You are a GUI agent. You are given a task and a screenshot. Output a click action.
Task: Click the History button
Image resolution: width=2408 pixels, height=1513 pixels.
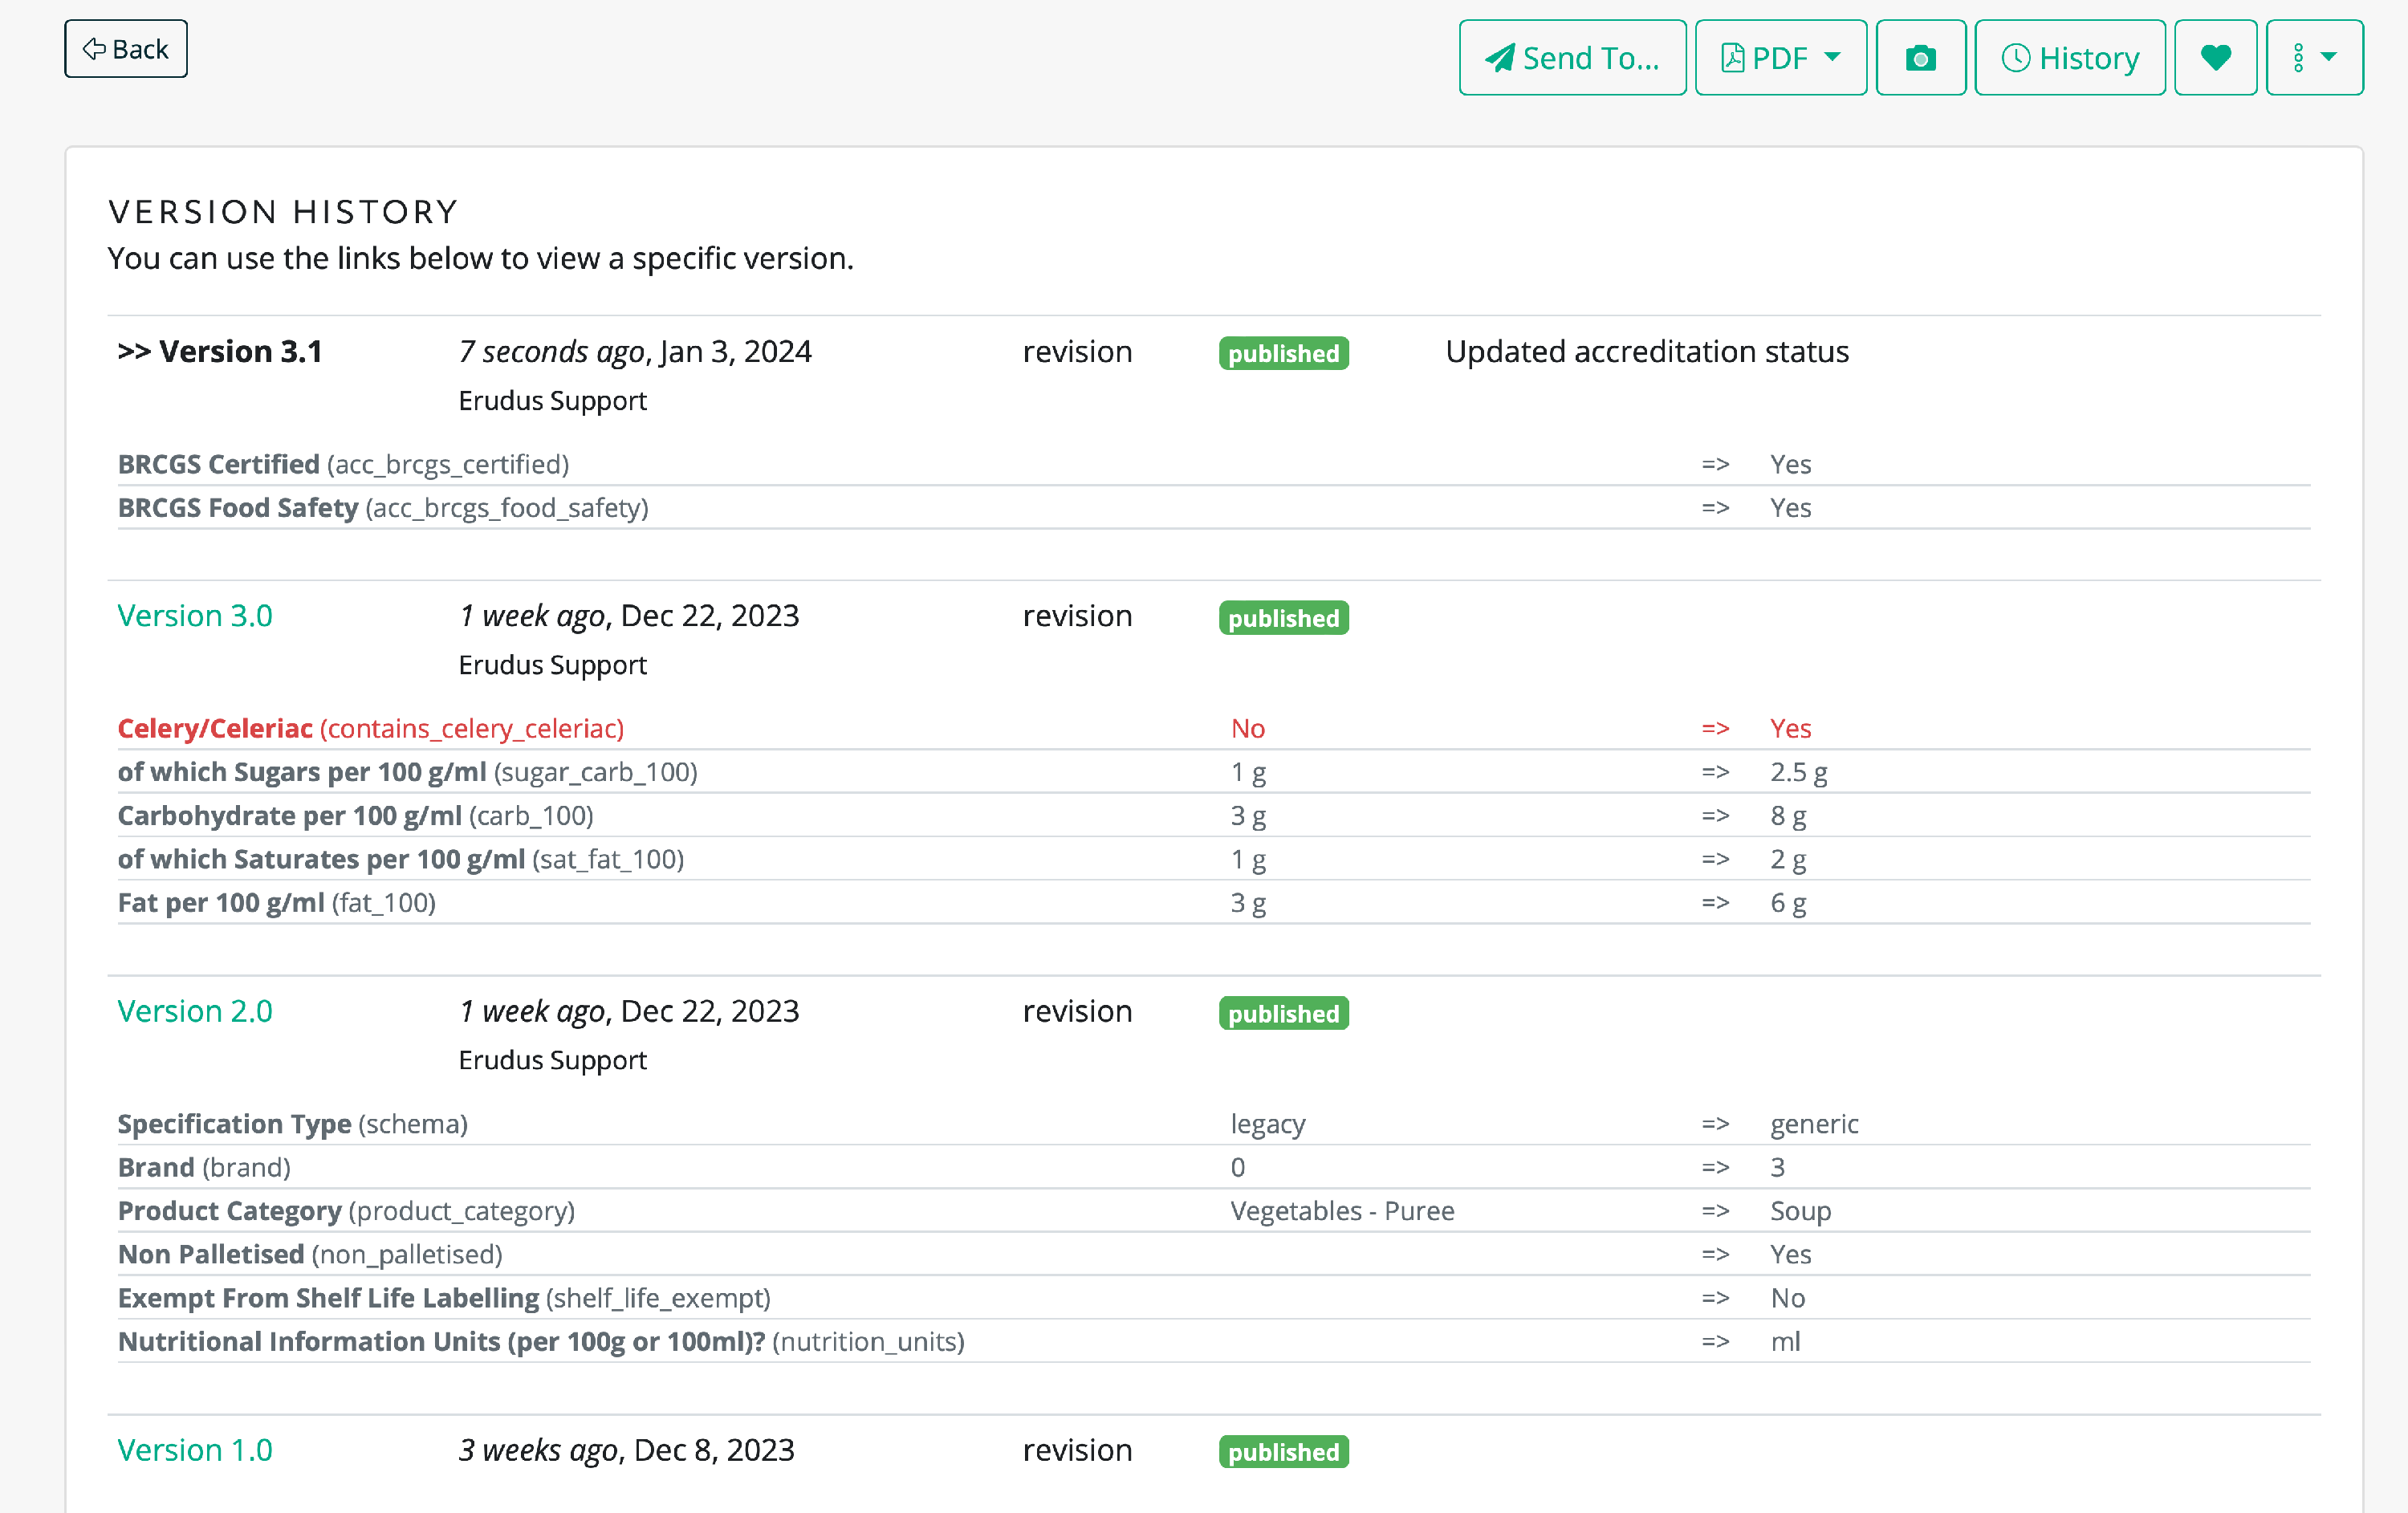tap(2069, 57)
